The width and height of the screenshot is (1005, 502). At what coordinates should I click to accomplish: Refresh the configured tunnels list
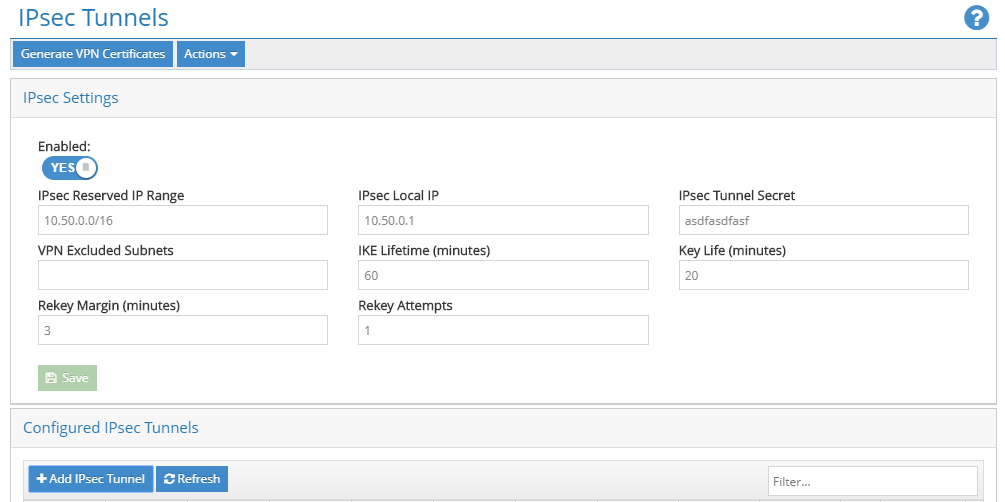point(192,479)
